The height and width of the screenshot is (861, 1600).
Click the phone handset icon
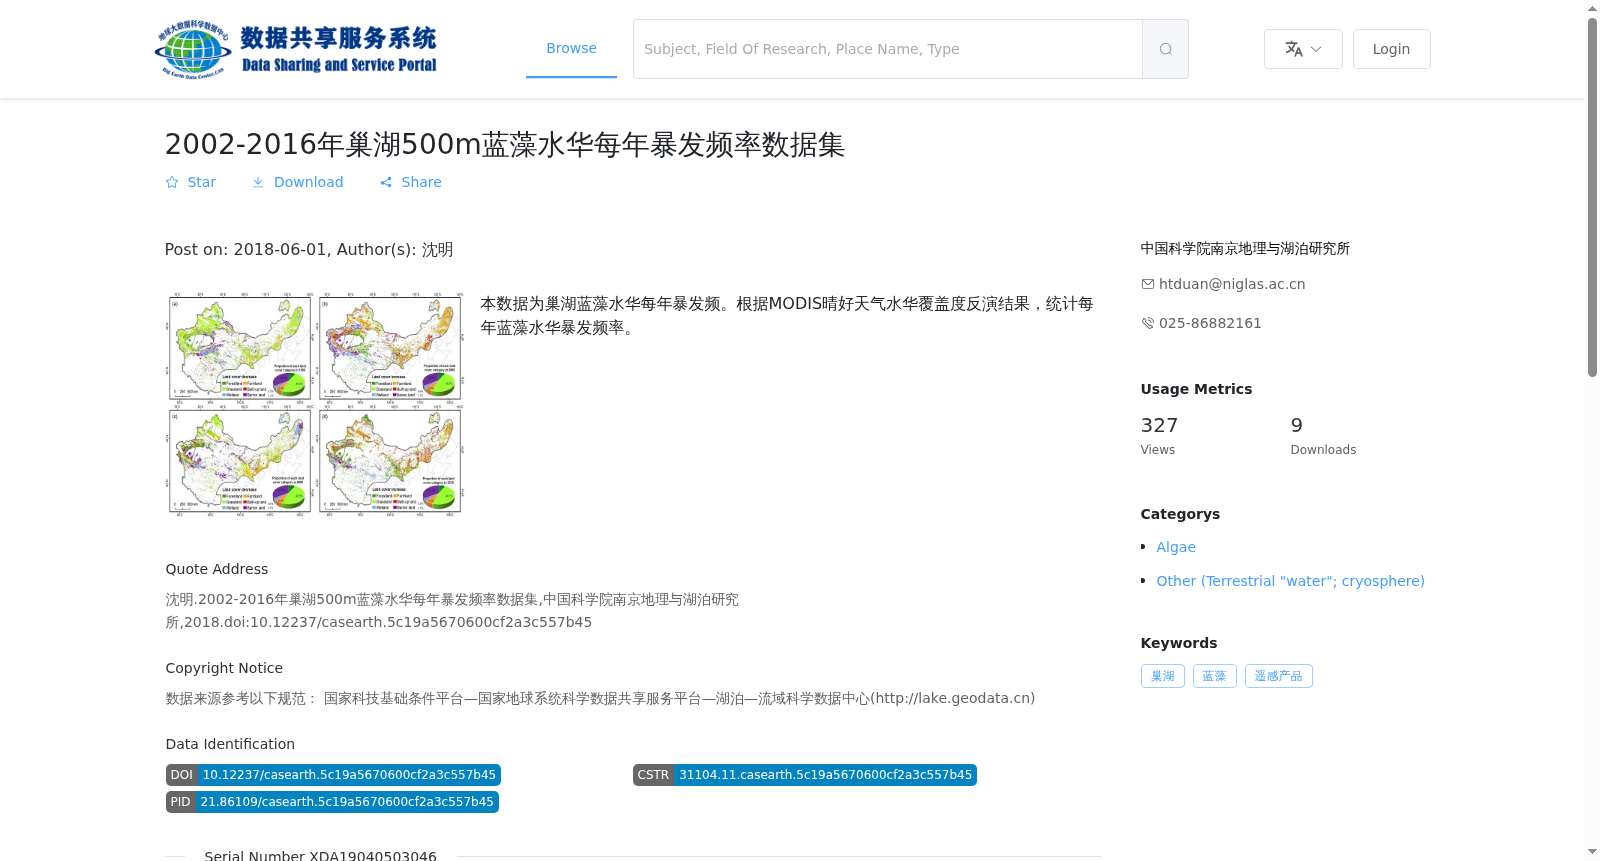point(1148,323)
